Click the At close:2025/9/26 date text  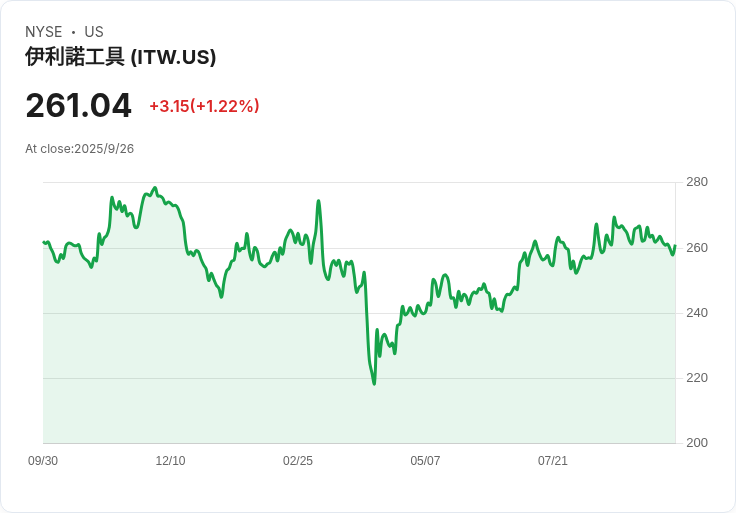point(79,149)
